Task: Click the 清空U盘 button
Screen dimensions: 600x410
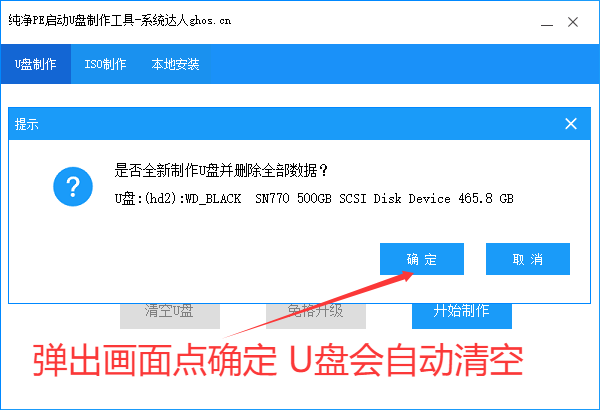Action: (169, 311)
